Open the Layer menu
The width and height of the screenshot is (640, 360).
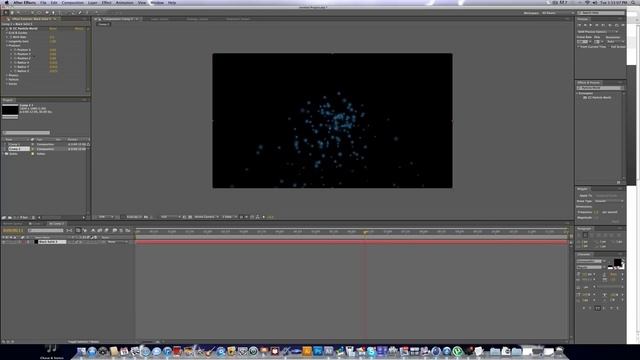93,3
